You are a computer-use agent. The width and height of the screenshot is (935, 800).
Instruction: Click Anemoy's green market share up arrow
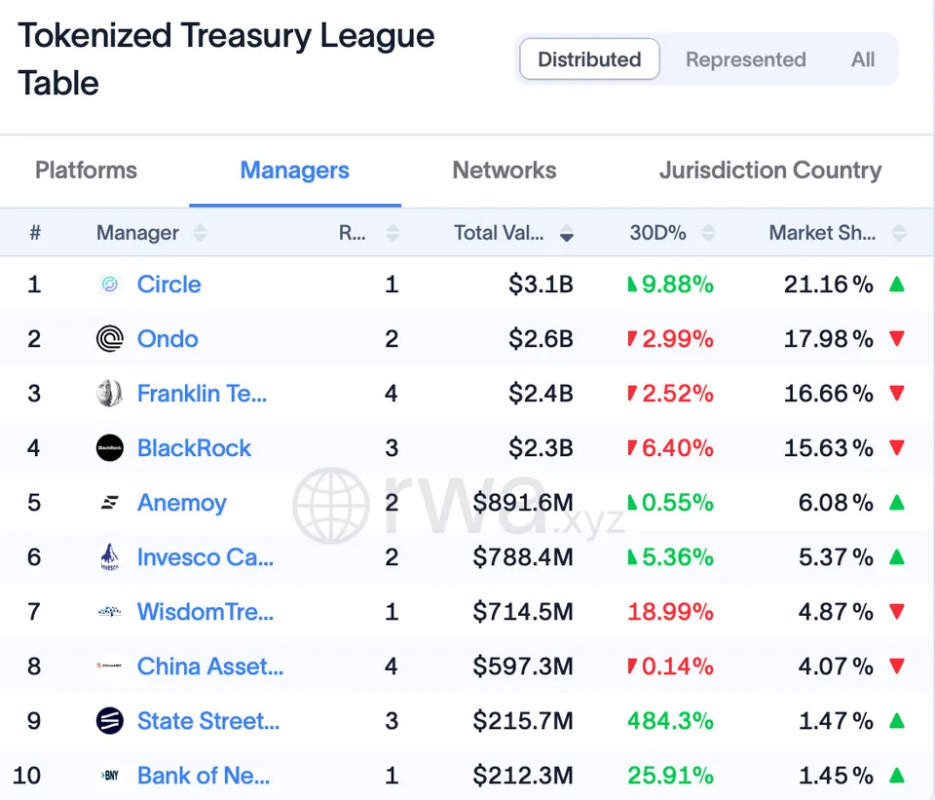897,503
